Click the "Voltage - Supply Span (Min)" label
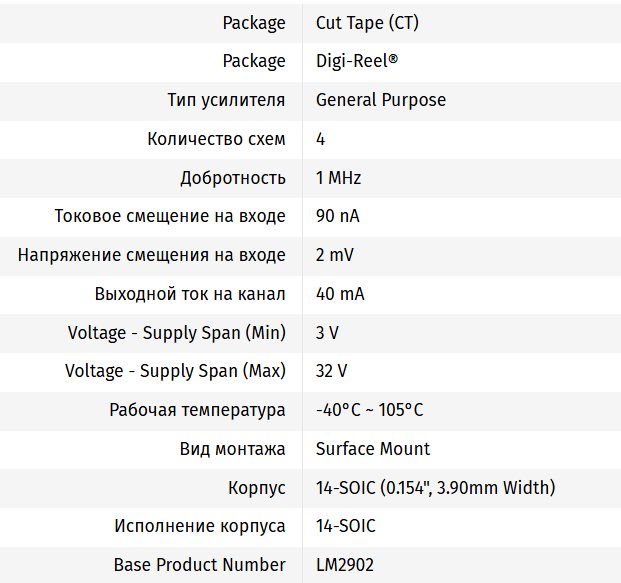This screenshot has height=583, width=621. (x=177, y=333)
